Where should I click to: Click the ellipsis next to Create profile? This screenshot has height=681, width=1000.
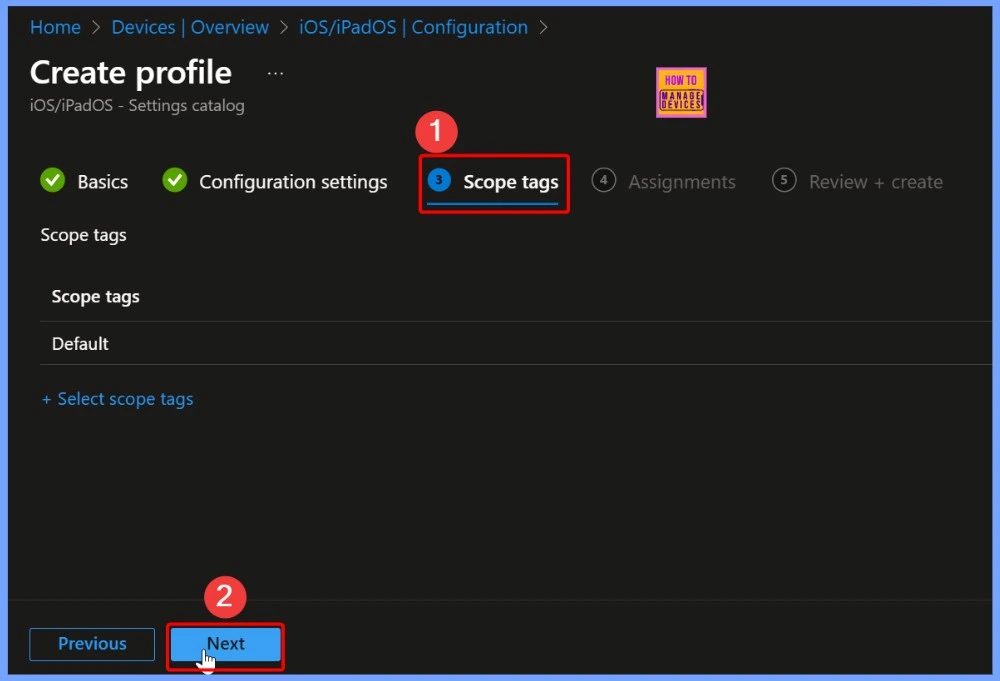[275, 72]
